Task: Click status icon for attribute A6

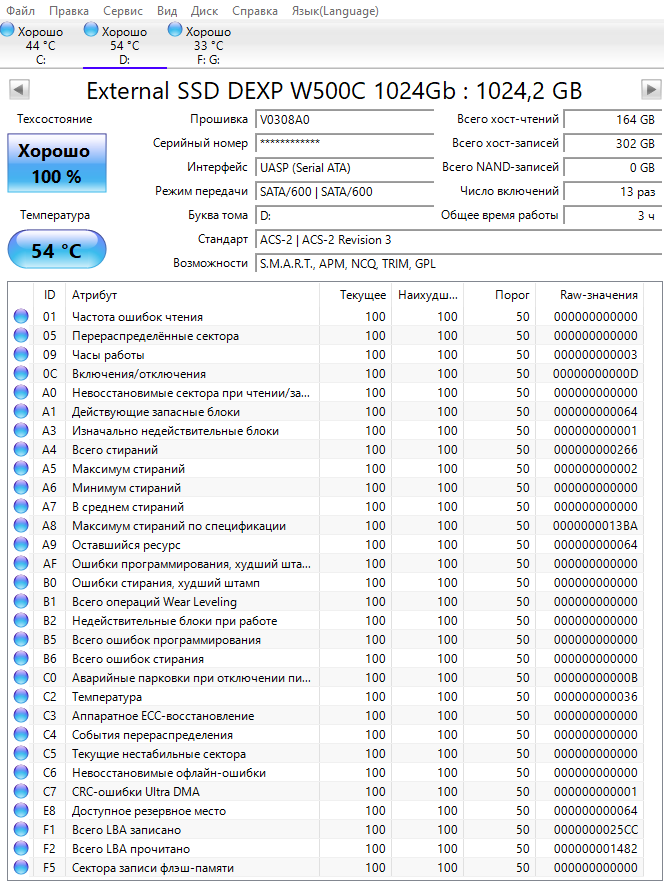Action: [x=21, y=488]
